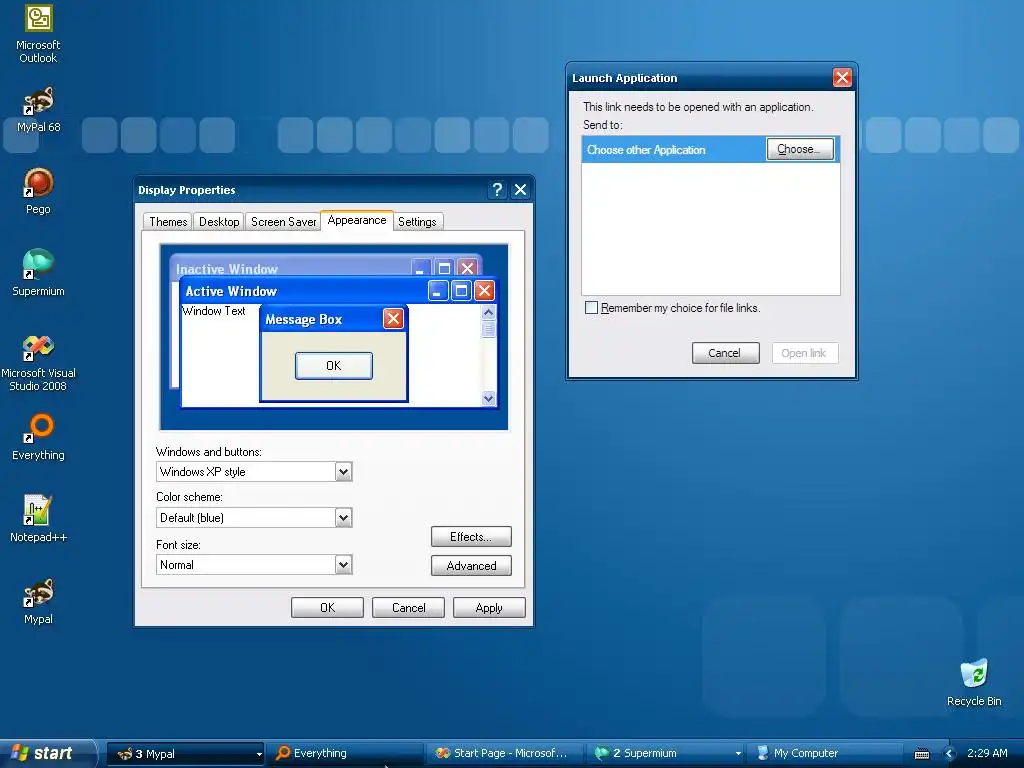Switch to My Computer taskbar button
This screenshot has height=768, width=1024.
pos(827,754)
